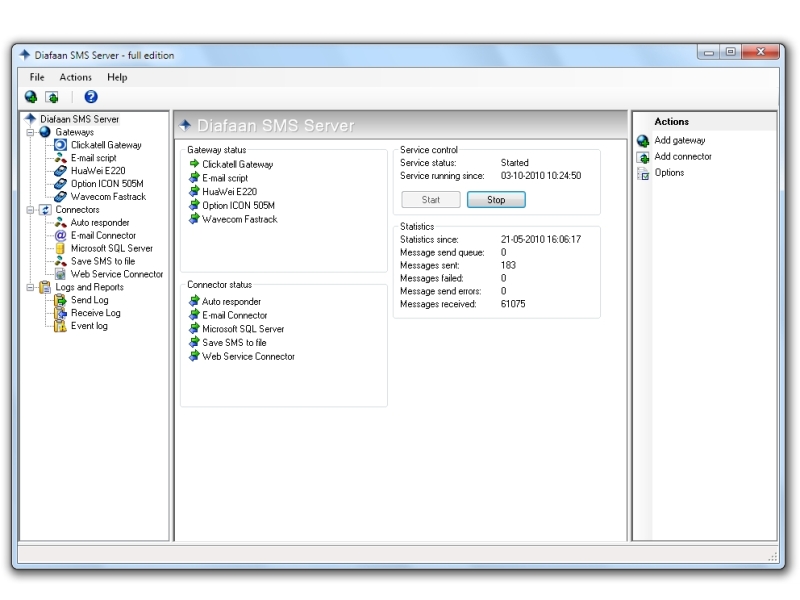Viewport: 800px width, 600px height.
Task: Select Clickatell Gateway tree label
Action: click(x=106, y=145)
